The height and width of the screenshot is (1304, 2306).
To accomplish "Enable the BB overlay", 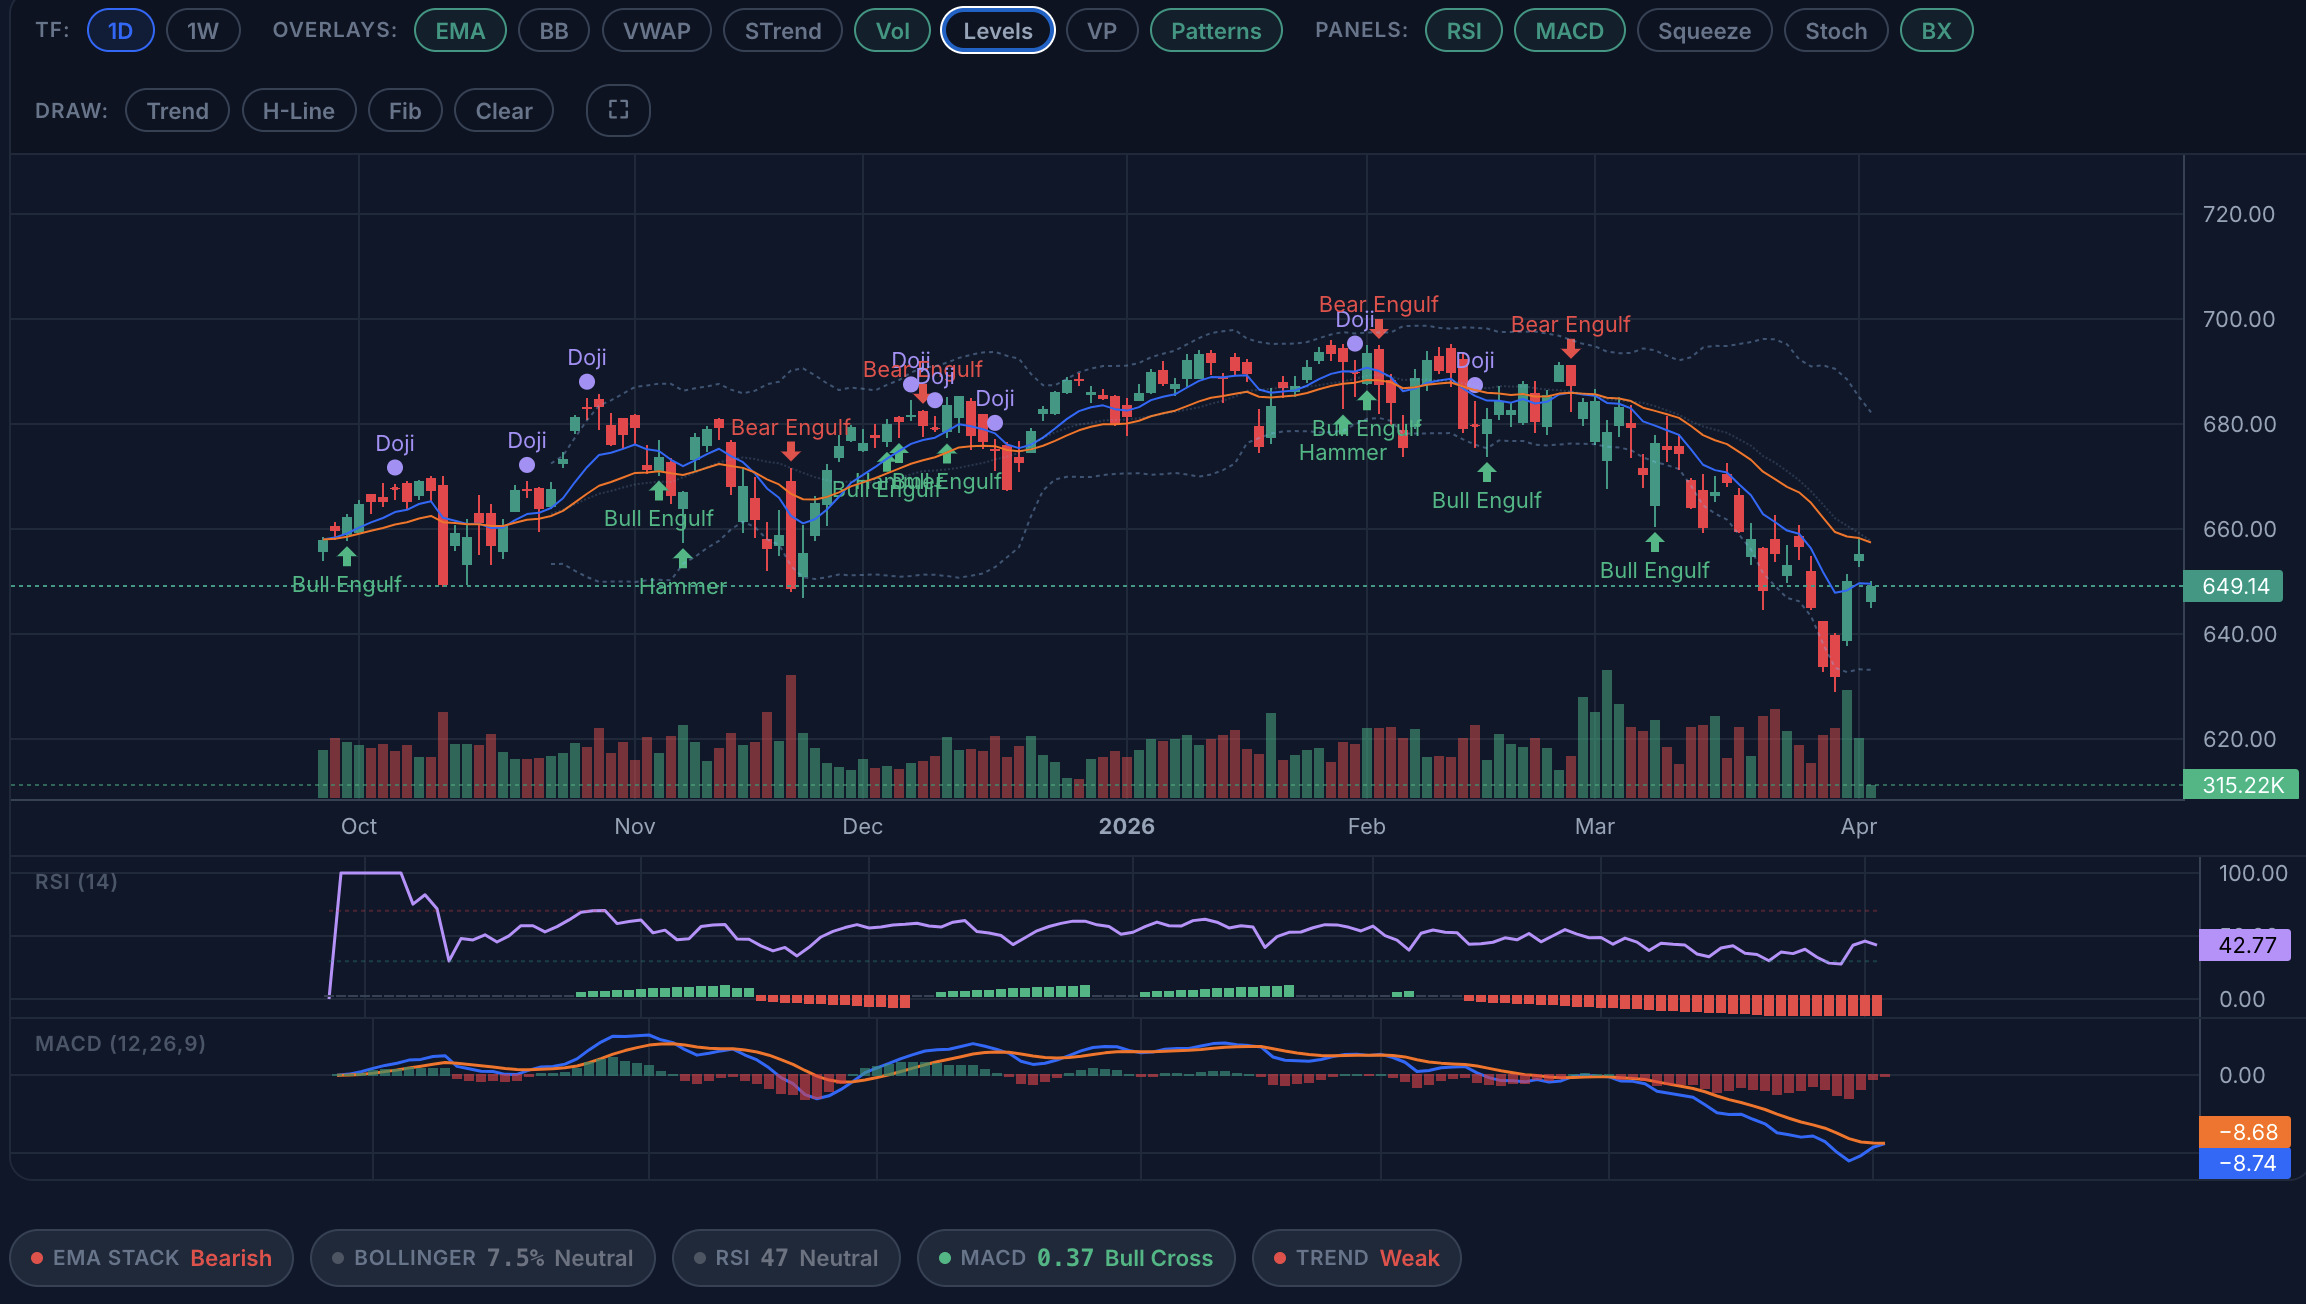I will click(x=554, y=31).
